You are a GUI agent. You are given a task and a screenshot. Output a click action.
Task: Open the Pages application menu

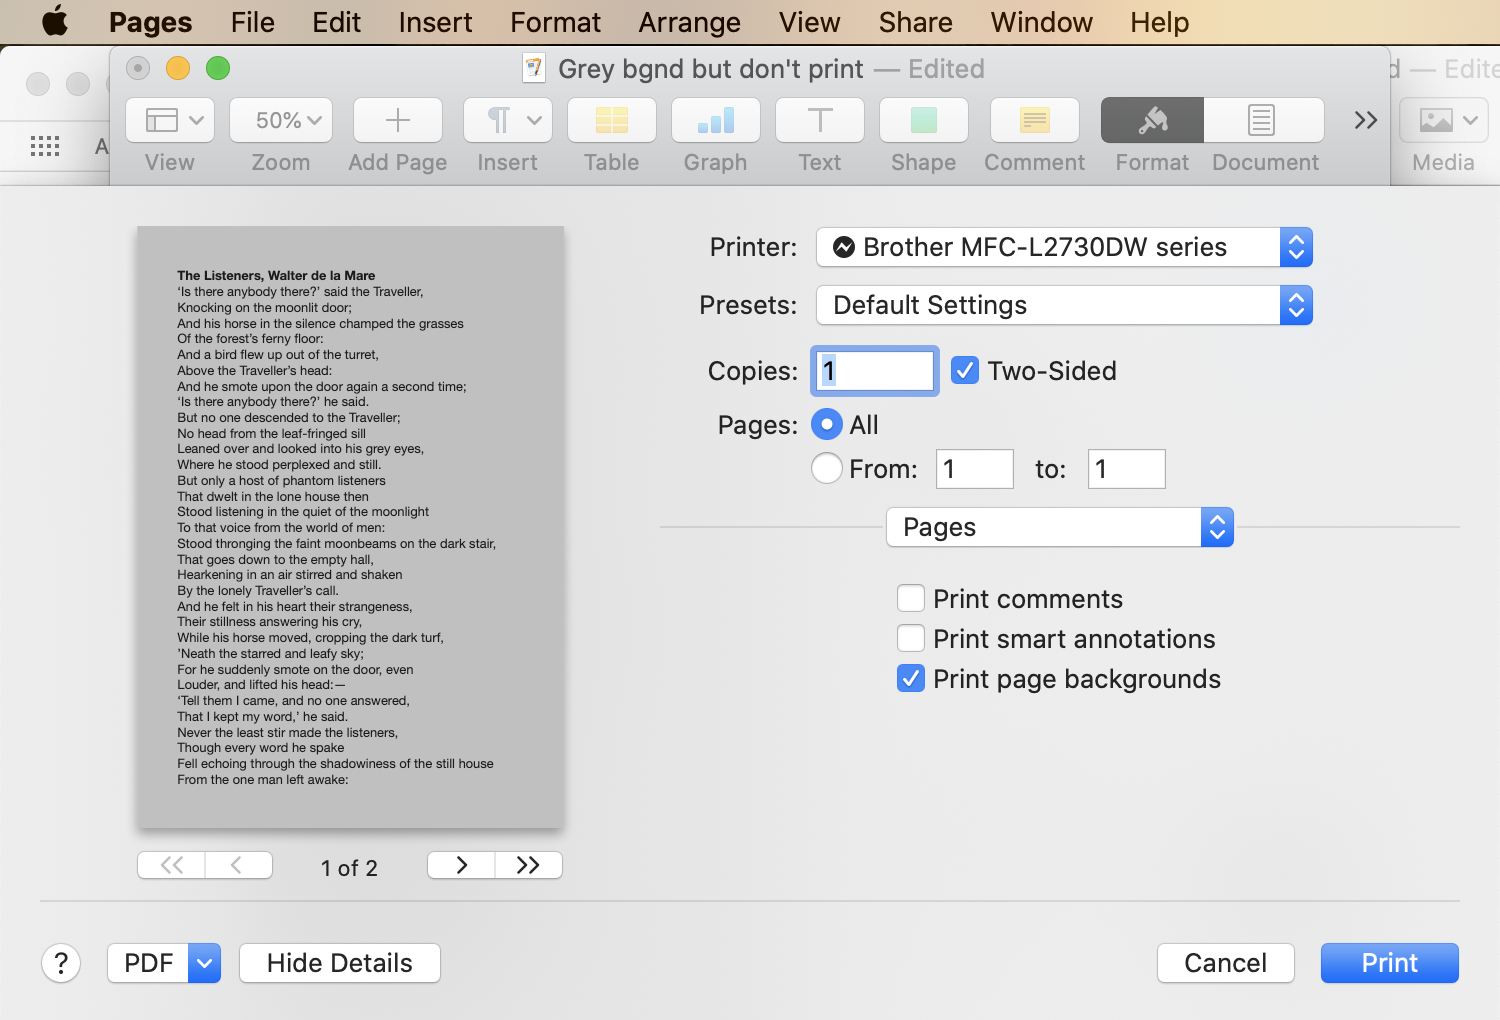click(x=151, y=22)
